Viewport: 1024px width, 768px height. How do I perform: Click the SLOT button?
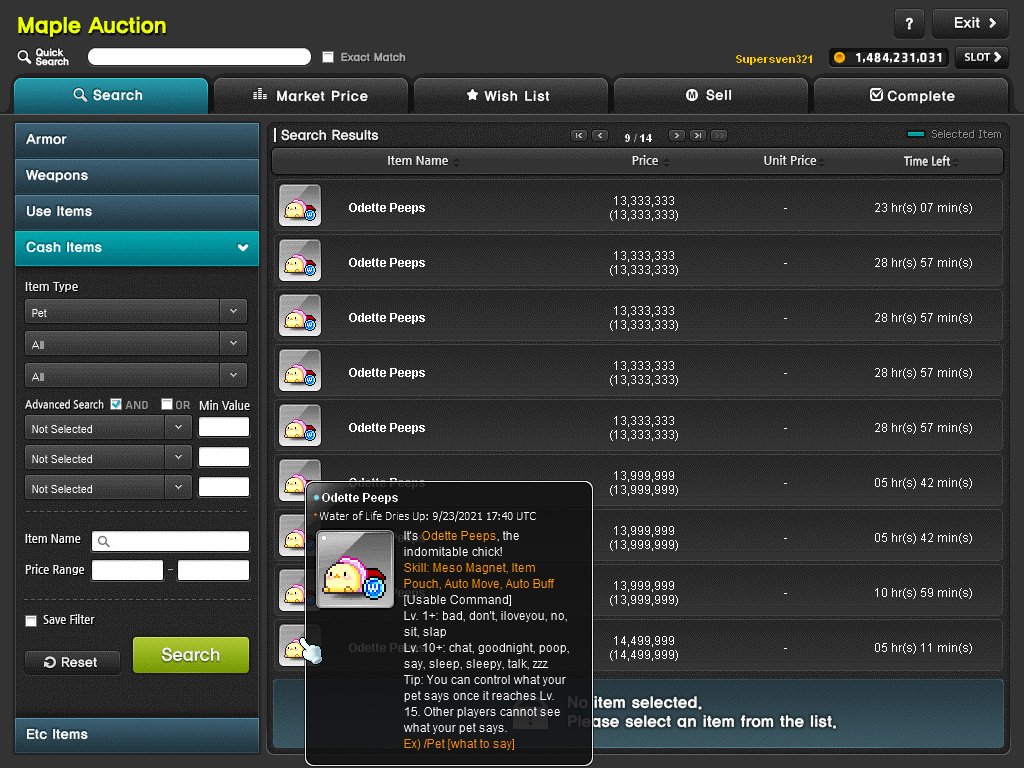[982, 57]
